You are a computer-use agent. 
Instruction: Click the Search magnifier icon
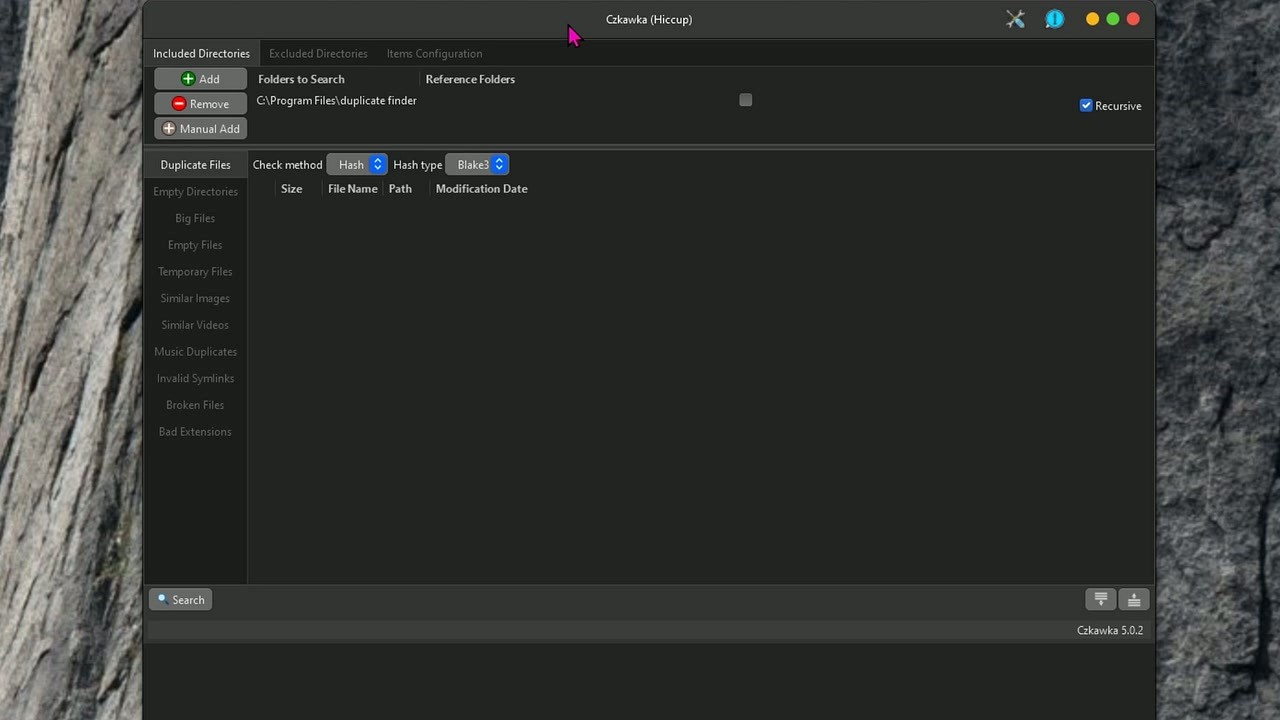(x=162, y=599)
